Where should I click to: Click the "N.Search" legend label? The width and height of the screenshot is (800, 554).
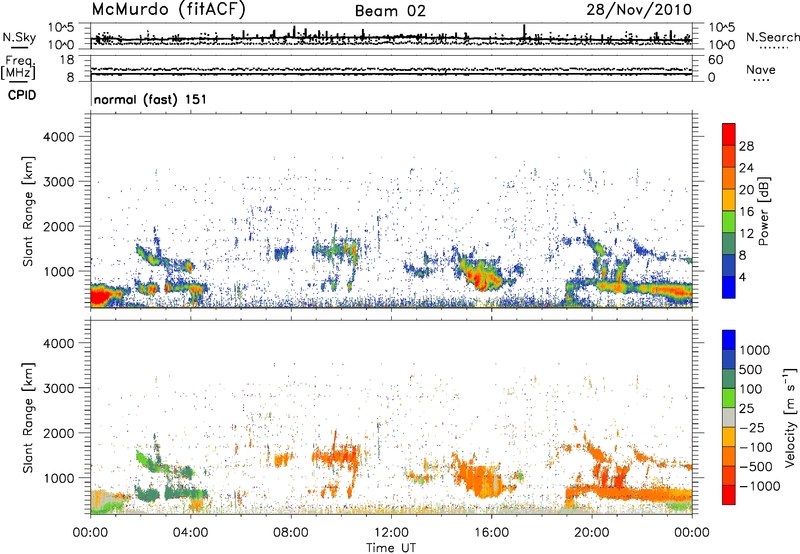pos(772,37)
